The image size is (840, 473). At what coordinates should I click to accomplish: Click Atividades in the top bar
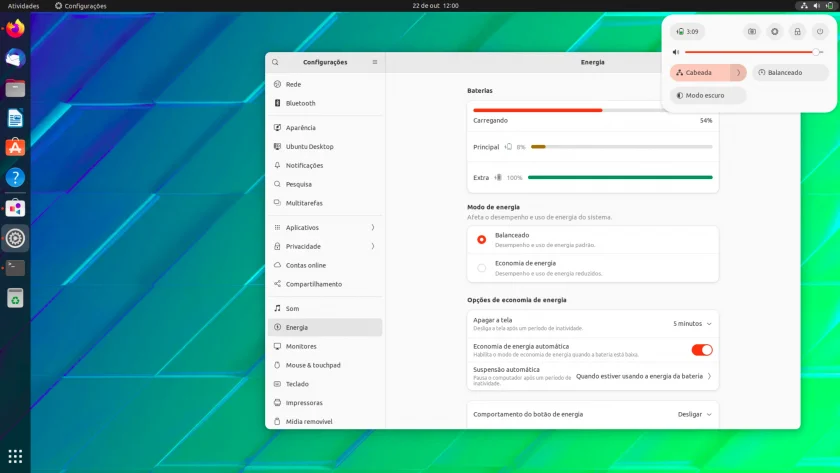24,6
